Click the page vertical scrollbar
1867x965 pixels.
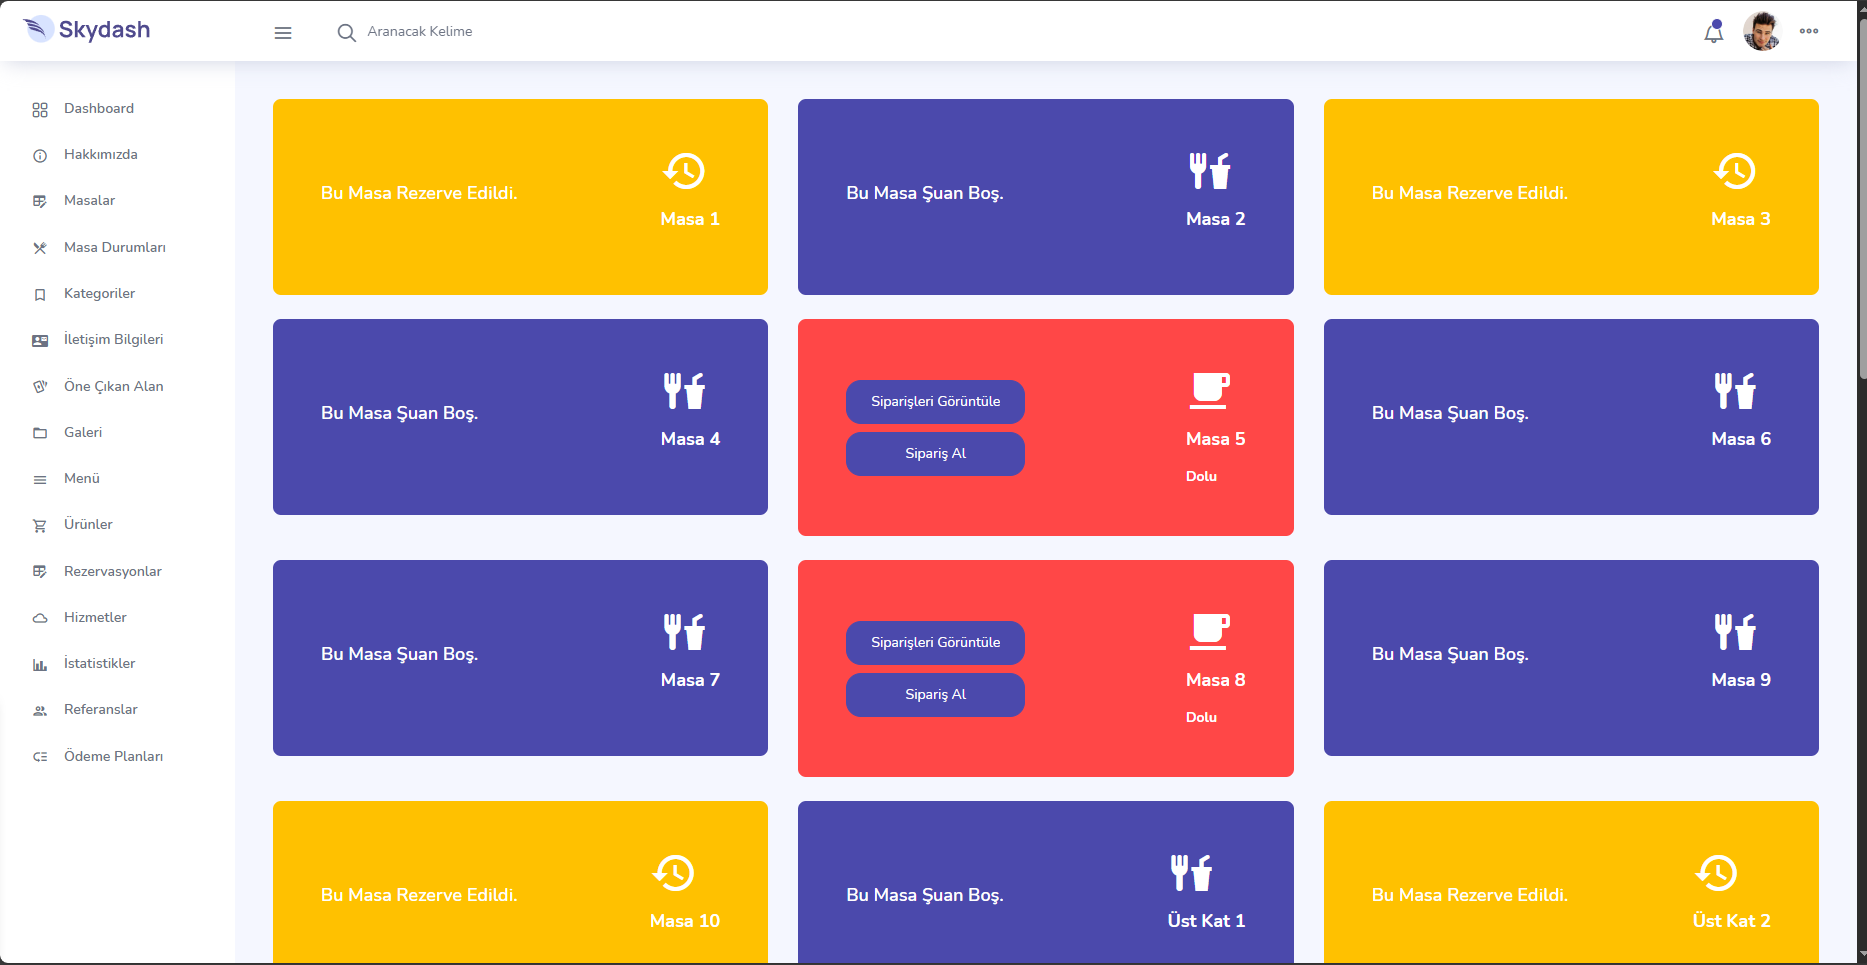1861,200
